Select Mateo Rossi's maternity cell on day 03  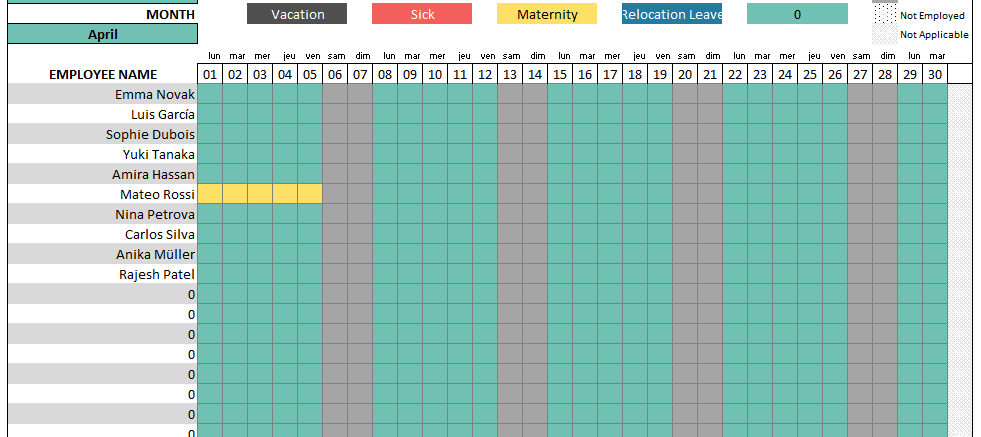260,194
